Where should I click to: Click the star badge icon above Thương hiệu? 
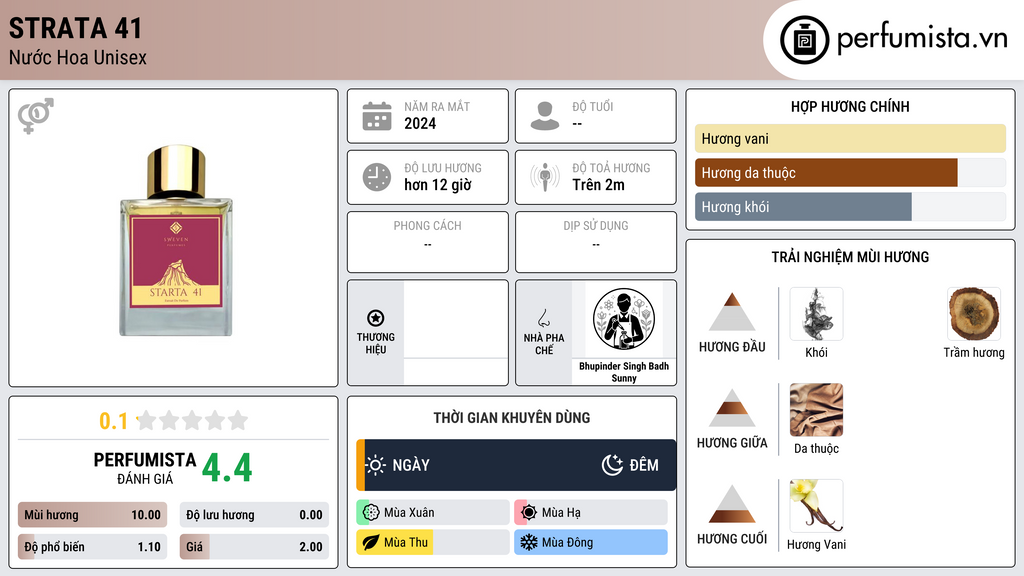(x=376, y=318)
